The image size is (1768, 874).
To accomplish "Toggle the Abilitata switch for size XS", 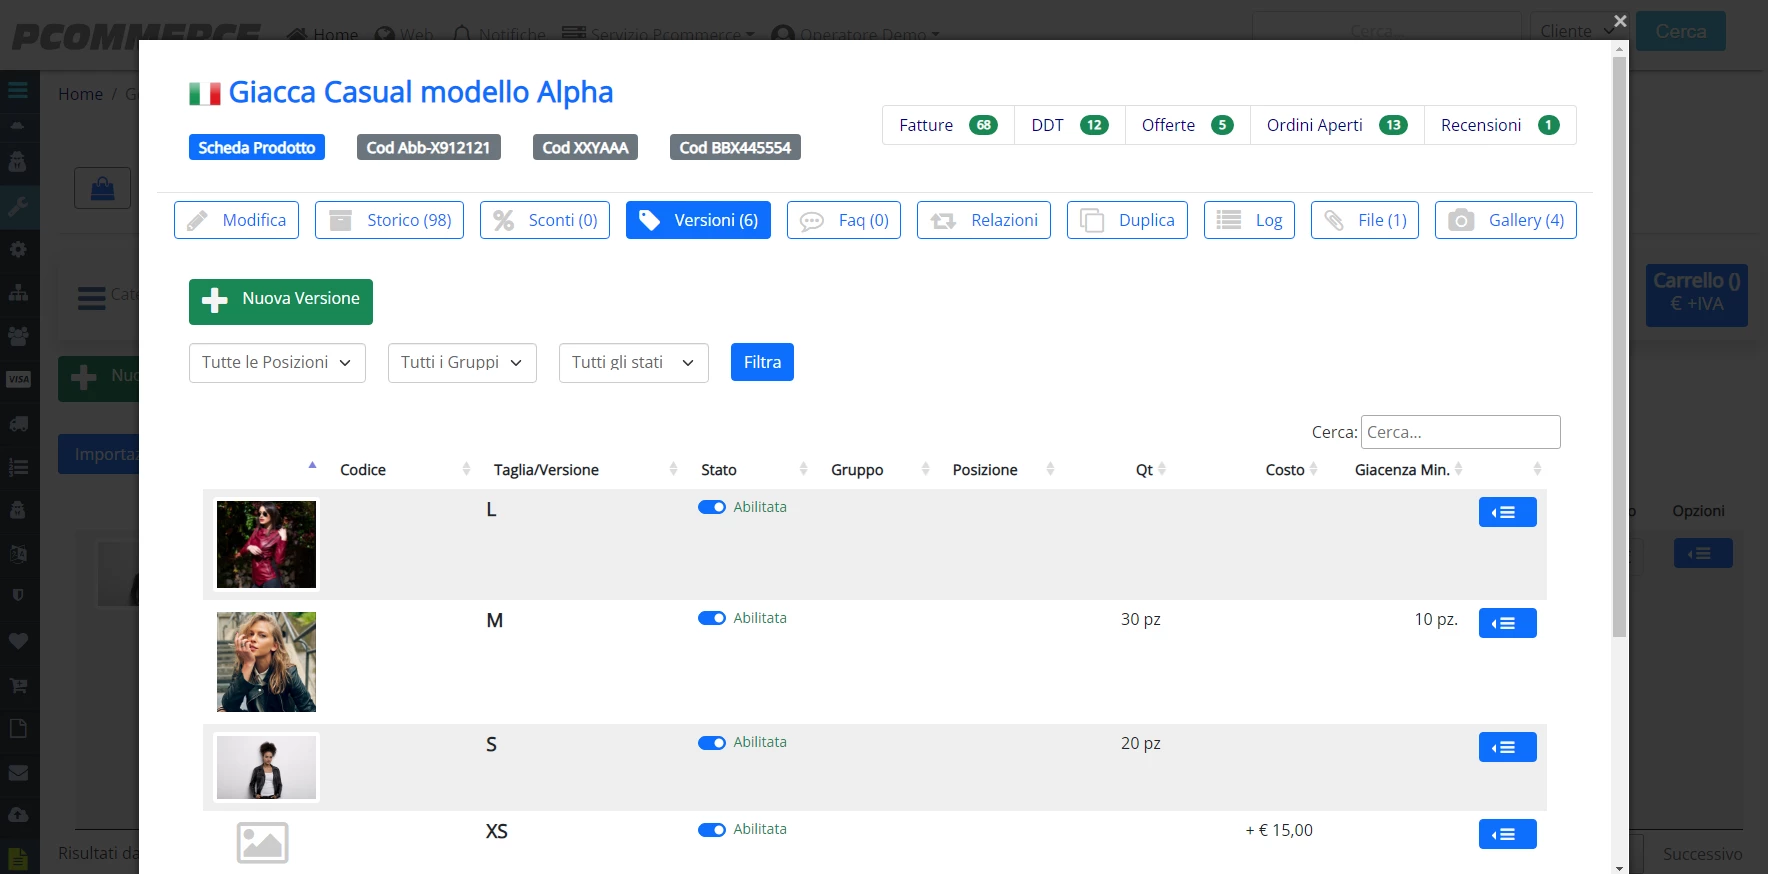I will 712,830.
